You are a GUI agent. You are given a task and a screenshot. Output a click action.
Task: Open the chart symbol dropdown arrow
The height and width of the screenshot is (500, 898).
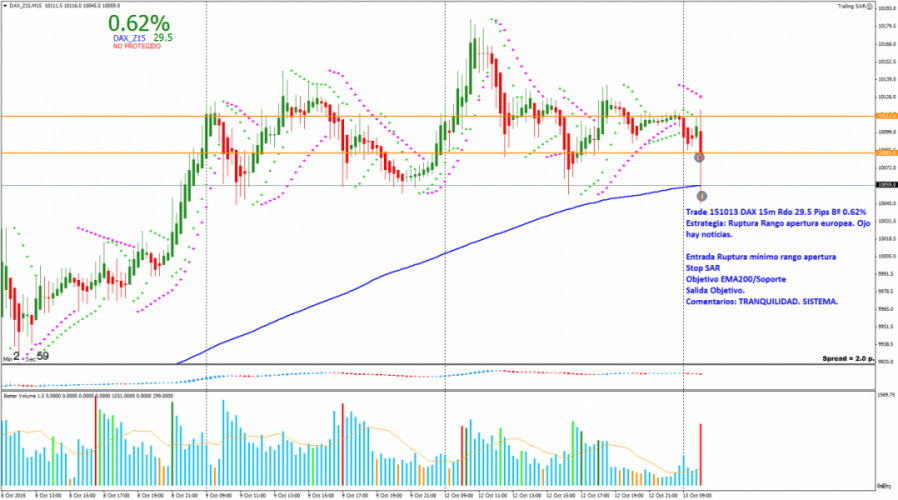(5, 7)
